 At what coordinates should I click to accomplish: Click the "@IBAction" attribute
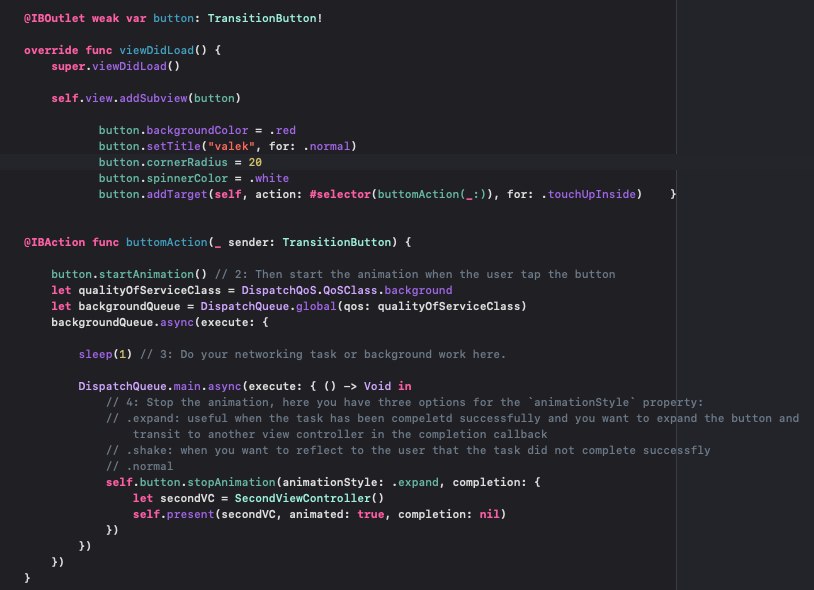click(54, 242)
